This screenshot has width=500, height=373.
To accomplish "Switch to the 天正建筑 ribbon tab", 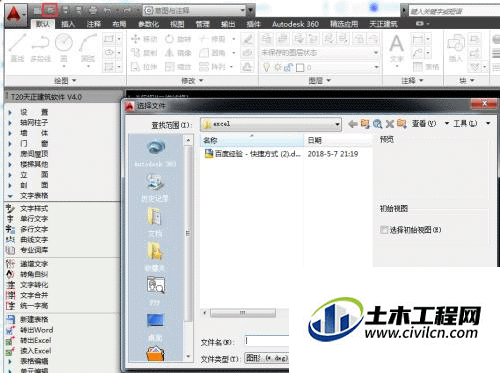I will point(383,24).
